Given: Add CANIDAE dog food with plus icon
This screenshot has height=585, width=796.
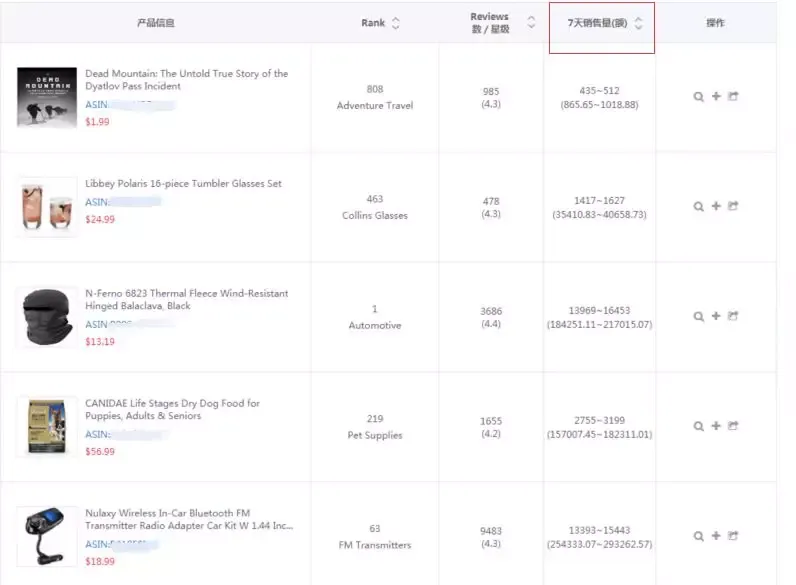Looking at the screenshot, I should point(716,426).
